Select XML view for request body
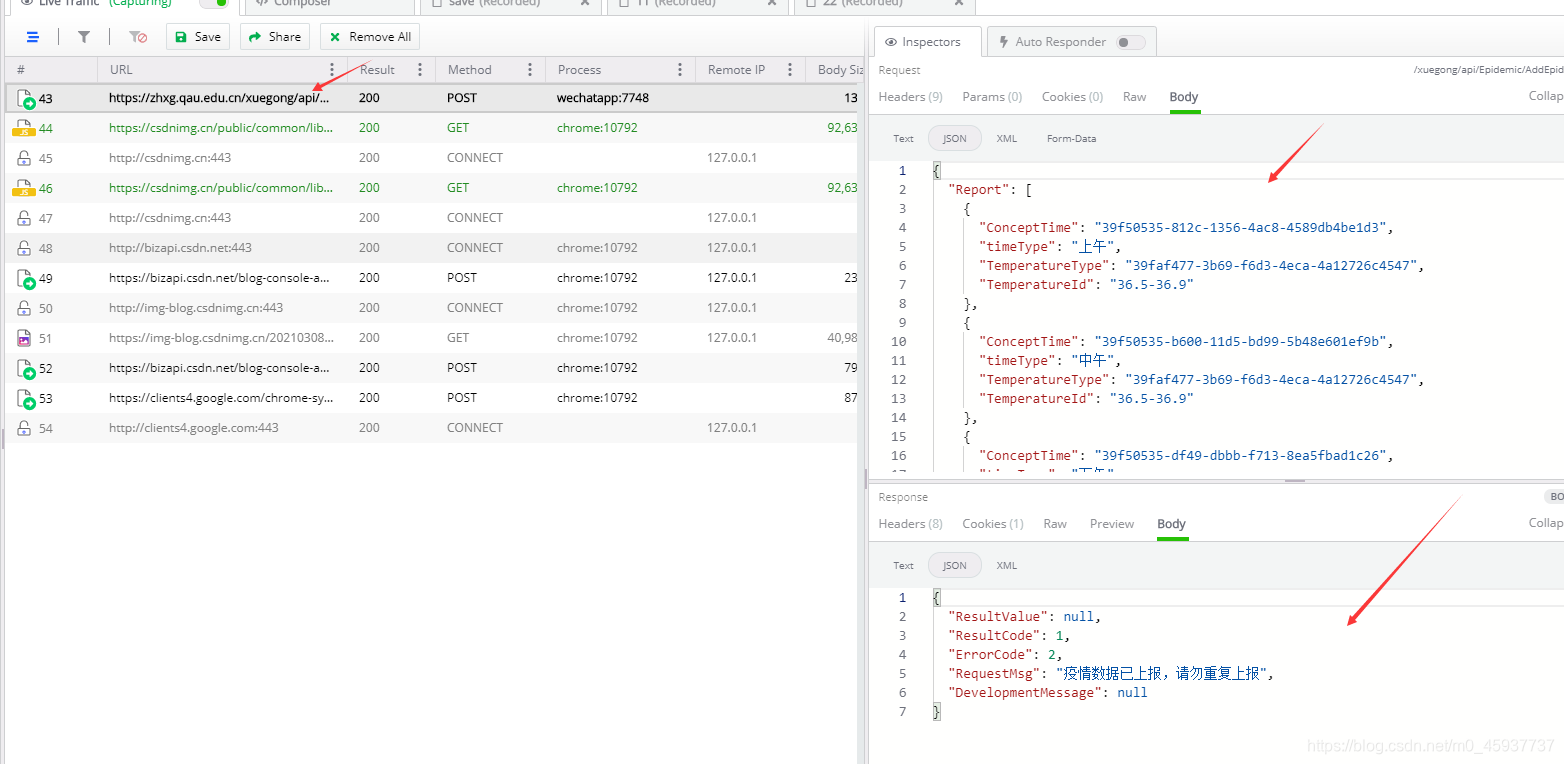Image resolution: width=1564 pixels, height=764 pixels. pyautogui.click(x=1007, y=139)
